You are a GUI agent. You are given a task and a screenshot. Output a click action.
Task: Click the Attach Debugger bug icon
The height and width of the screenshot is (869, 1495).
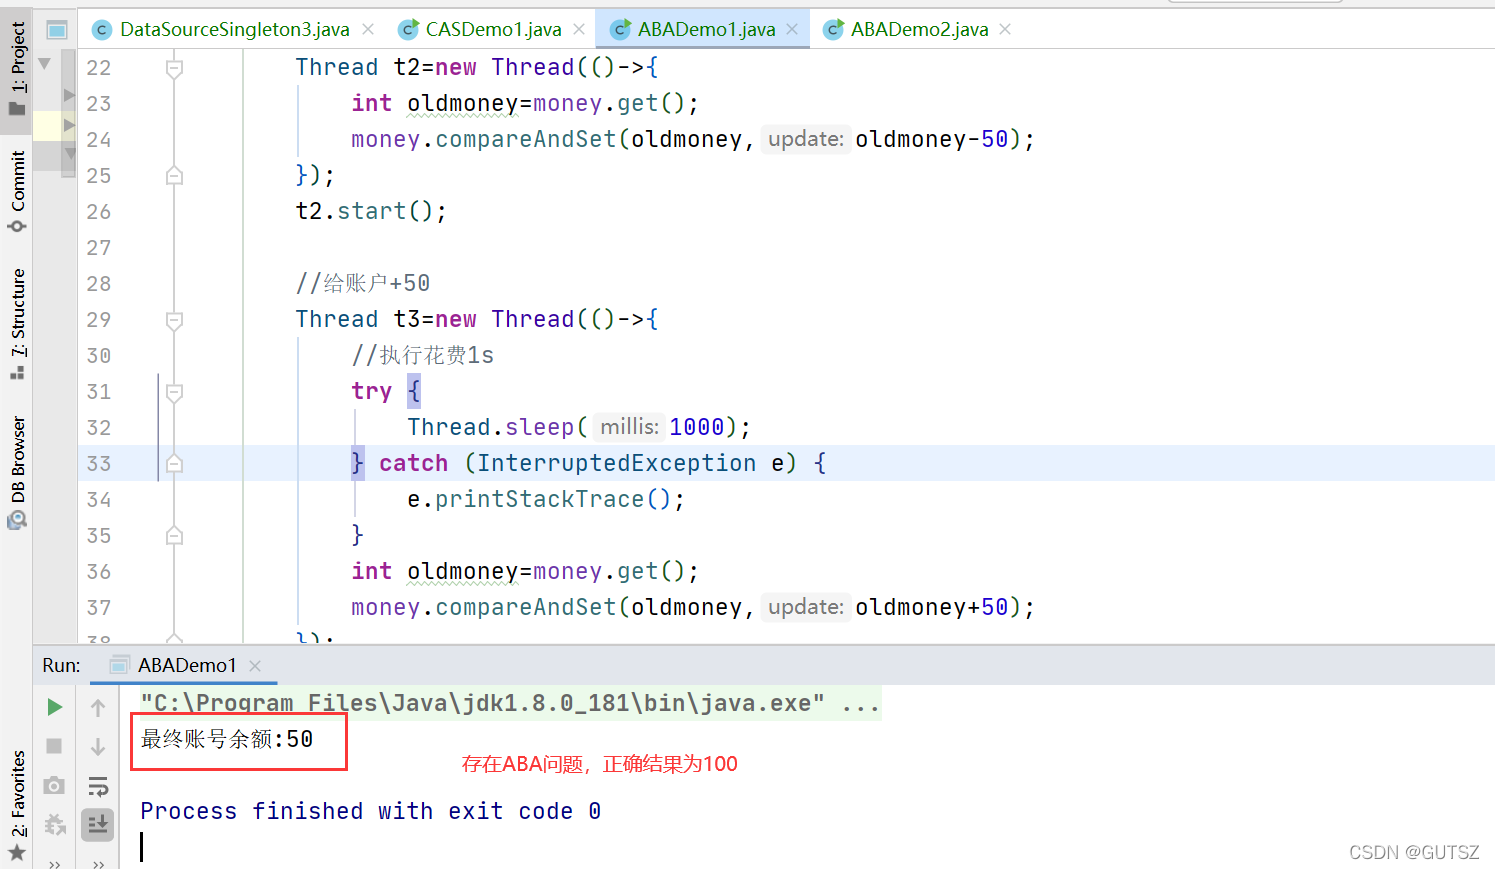(x=55, y=824)
